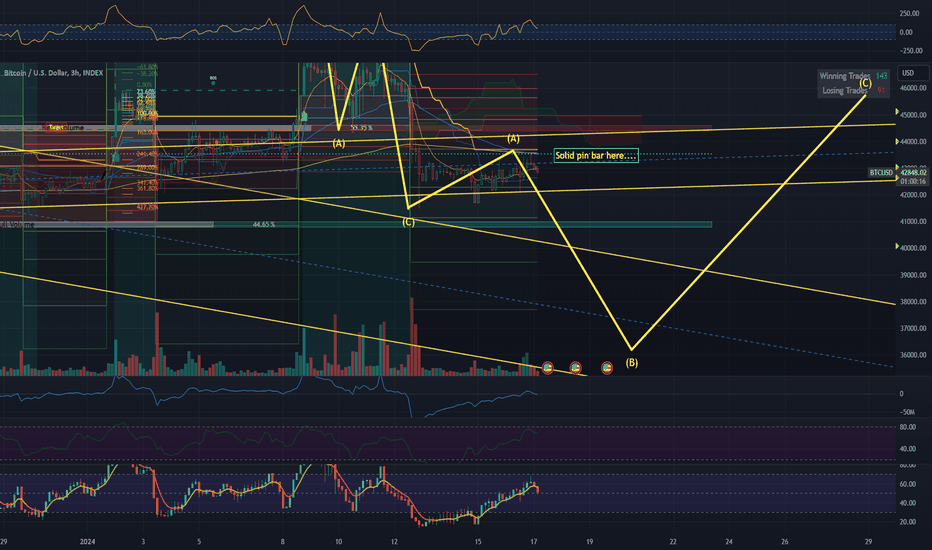Click the bar countdown timer 01:00:16
Screen dimensions: 932x550
pos(914,181)
